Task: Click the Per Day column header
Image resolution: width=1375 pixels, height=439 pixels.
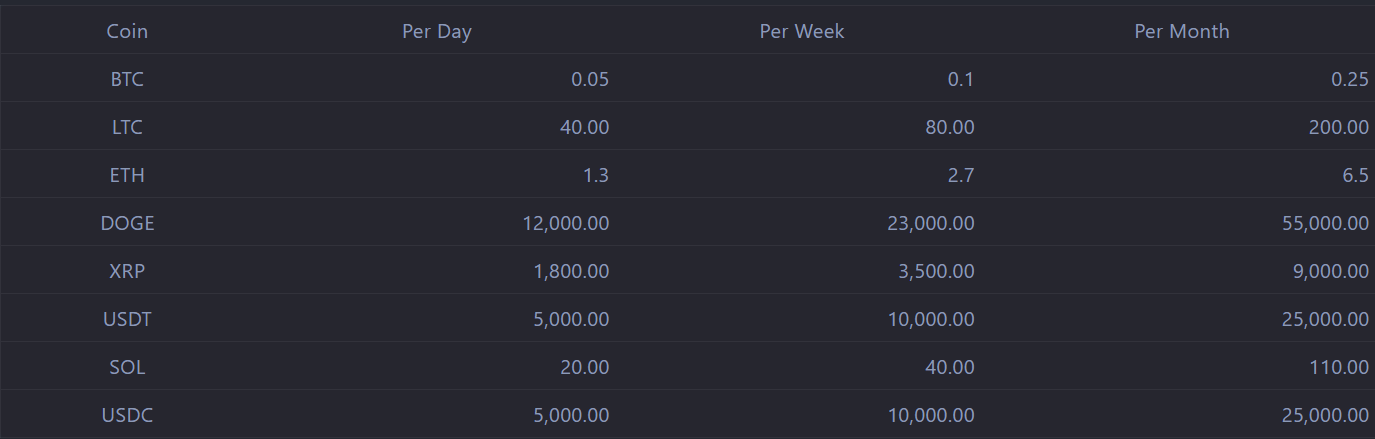Action: [x=437, y=31]
